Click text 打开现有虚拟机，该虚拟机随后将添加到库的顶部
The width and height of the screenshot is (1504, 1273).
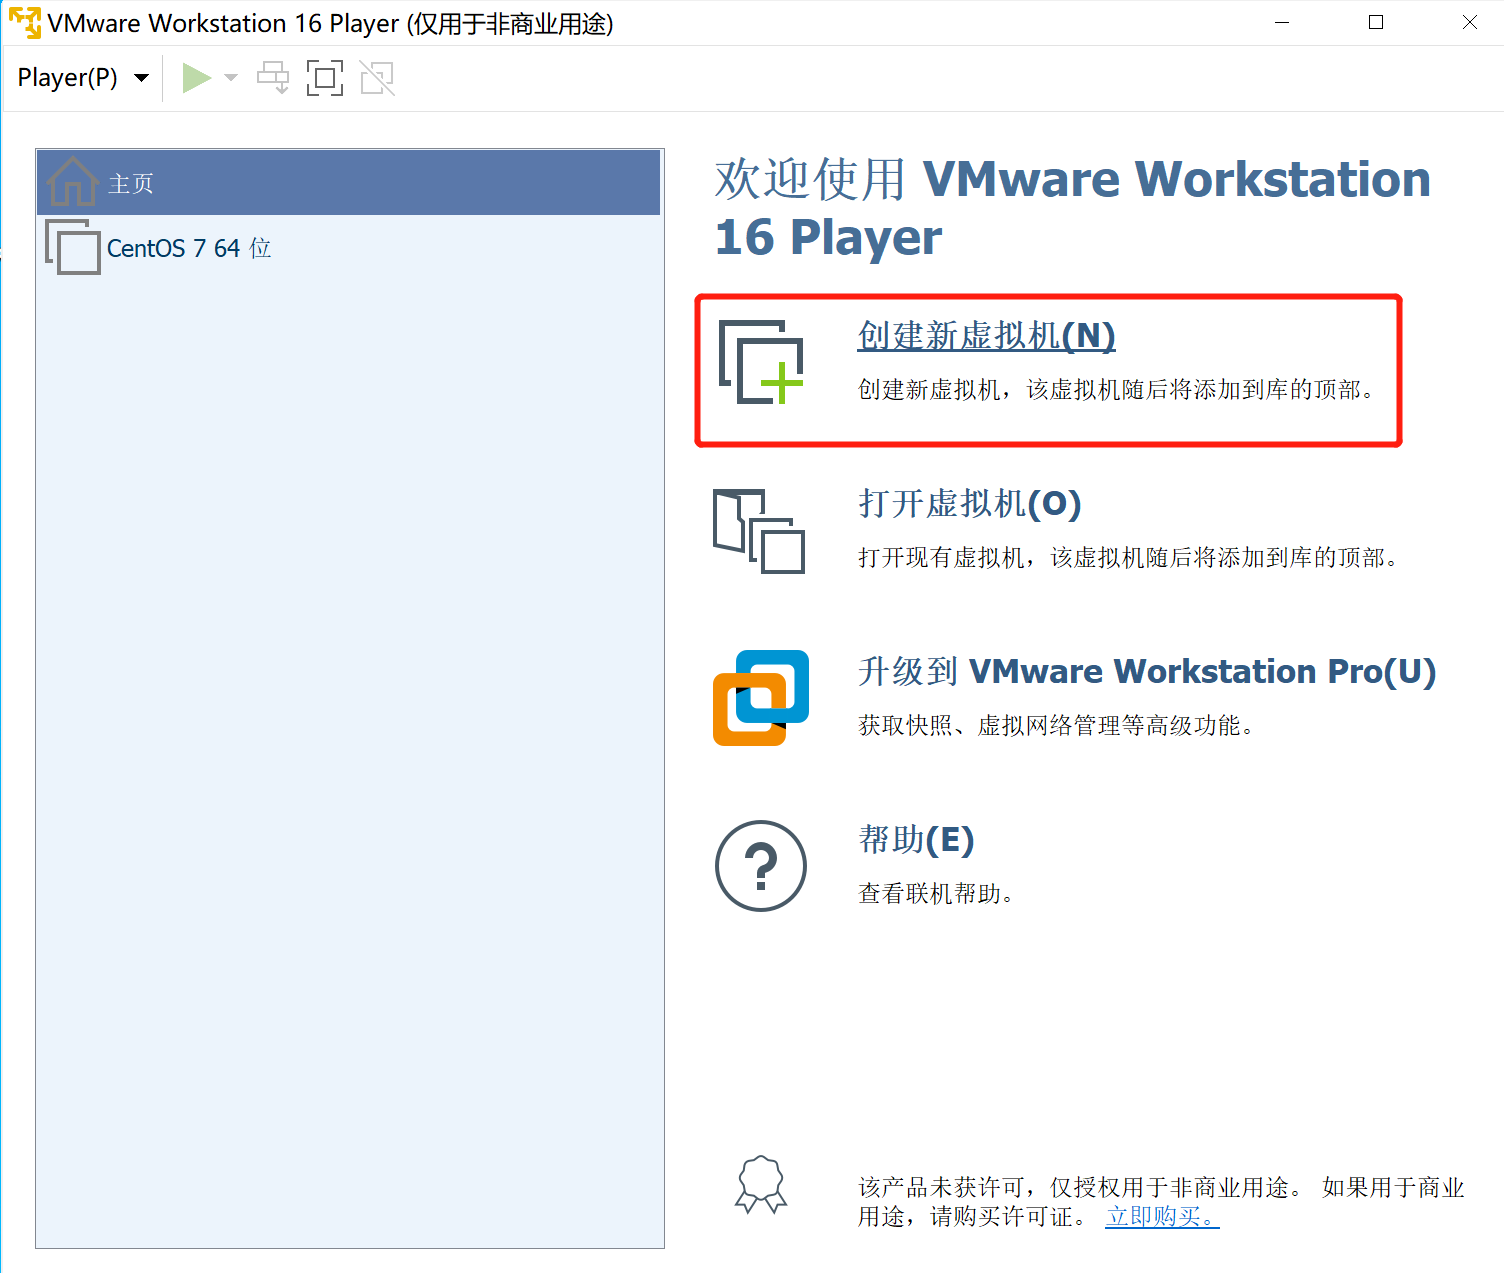point(1129,558)
